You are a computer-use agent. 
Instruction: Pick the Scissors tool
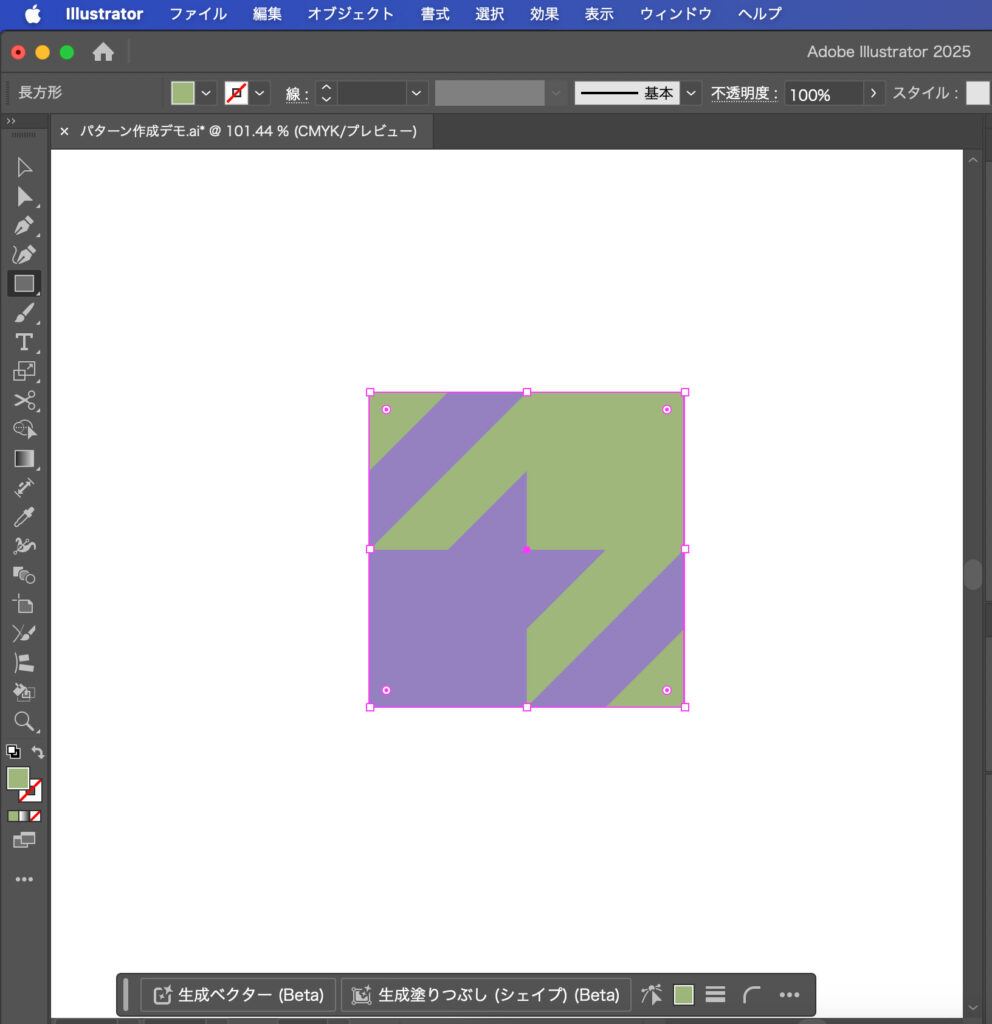[x=24, y=401]
